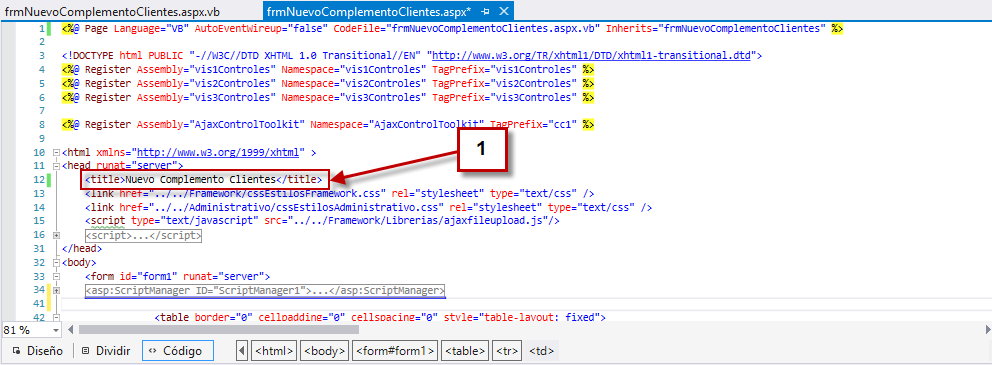Collapse the <head> element on line 11
The image size is (992, 365).
[56, 166]
